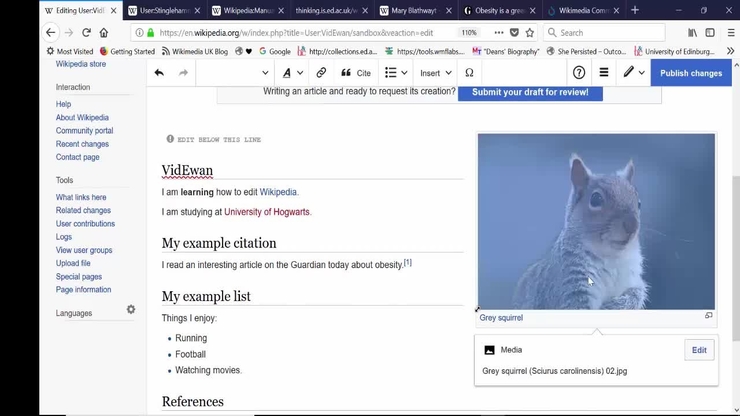The image size is (740, 416).
Task: Toggle Firefox sidebar view icon
Action: coord(710,33)
